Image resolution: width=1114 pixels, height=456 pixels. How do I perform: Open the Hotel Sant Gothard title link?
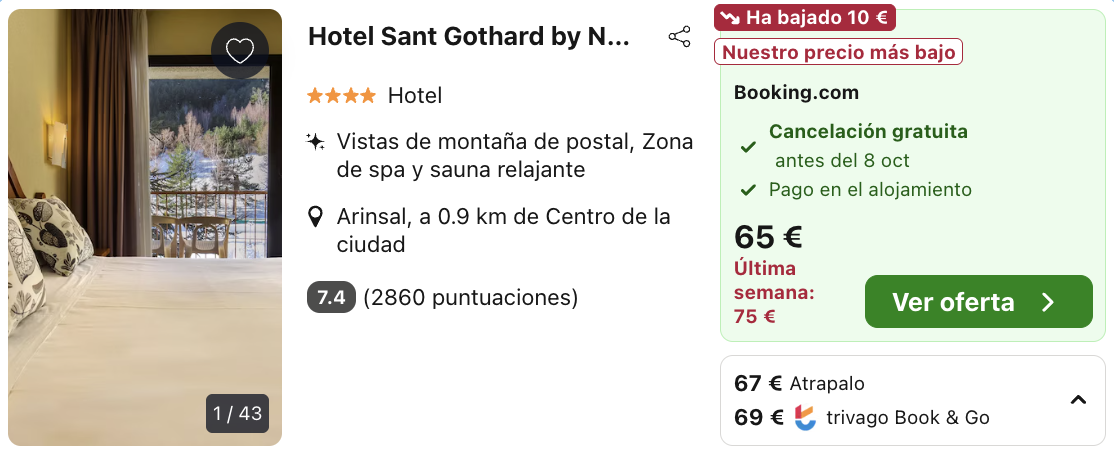(469, 37)
